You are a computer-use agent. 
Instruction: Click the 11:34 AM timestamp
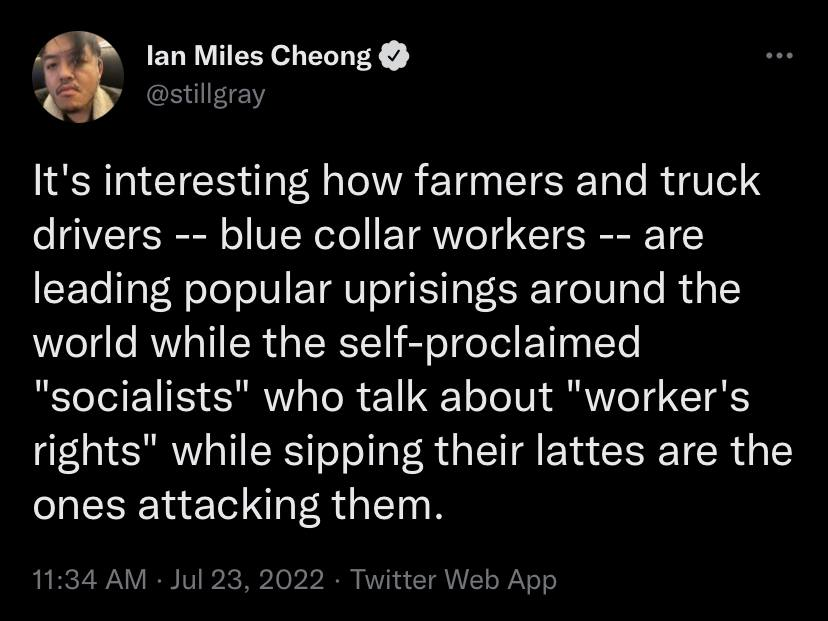click(88, 579)
